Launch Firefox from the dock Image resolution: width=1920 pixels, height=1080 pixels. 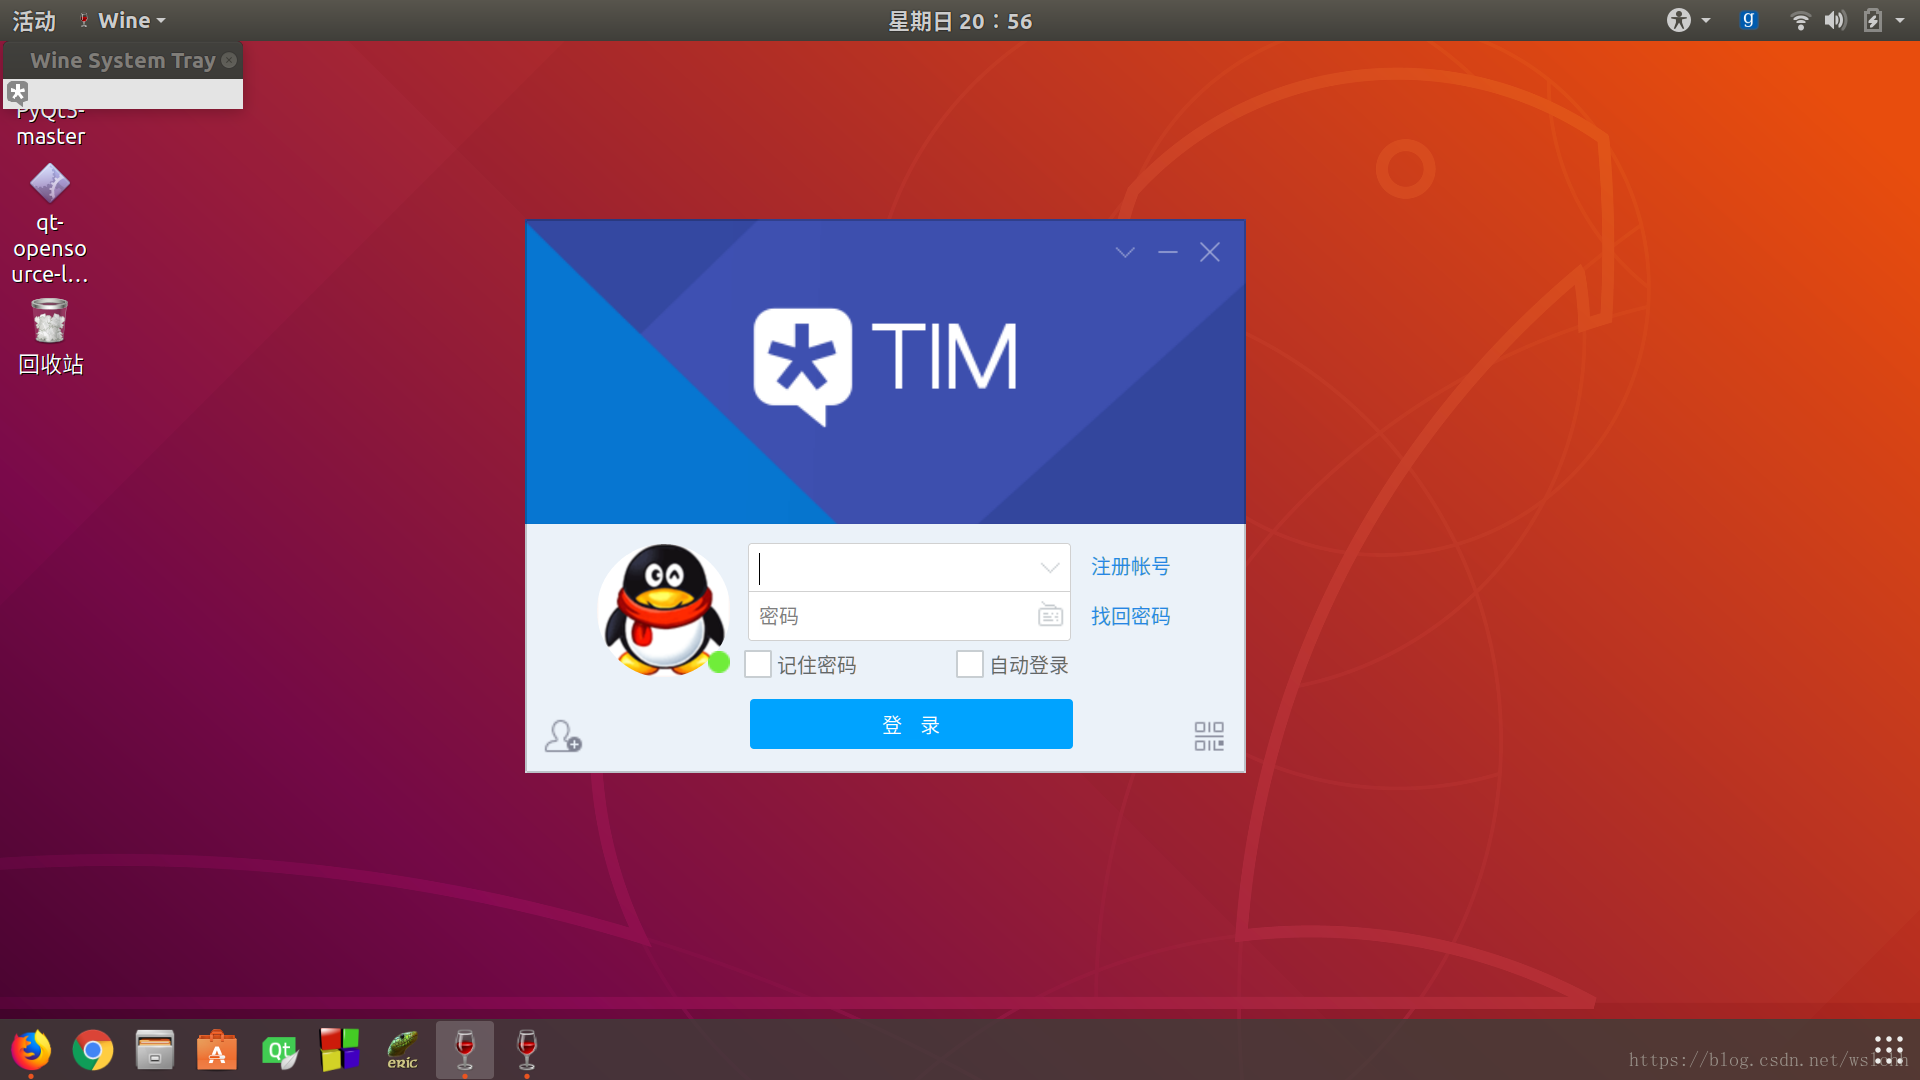(x=31, y=1050)
